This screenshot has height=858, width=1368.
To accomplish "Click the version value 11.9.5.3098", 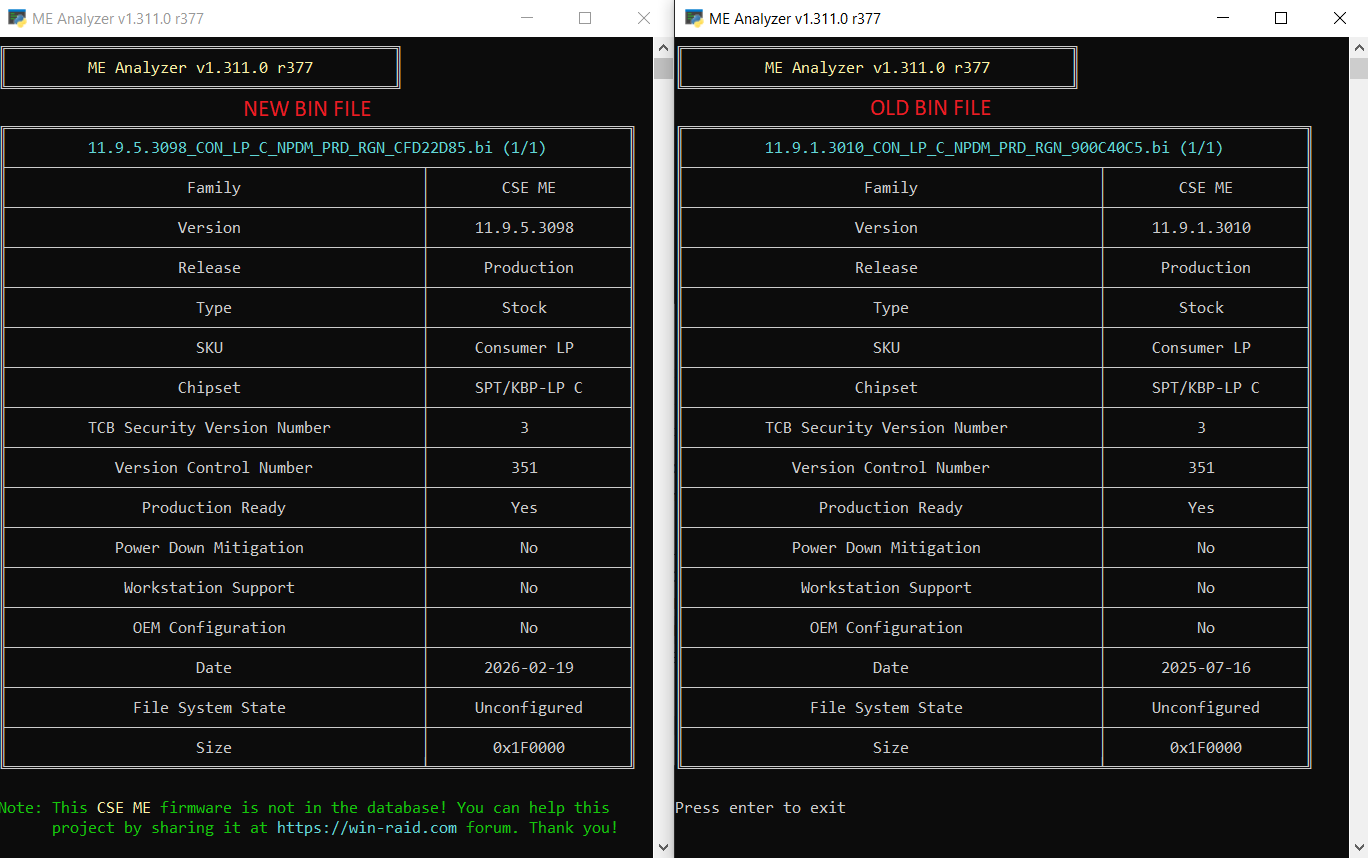I will pyautogui.click(x=524, y=228).
